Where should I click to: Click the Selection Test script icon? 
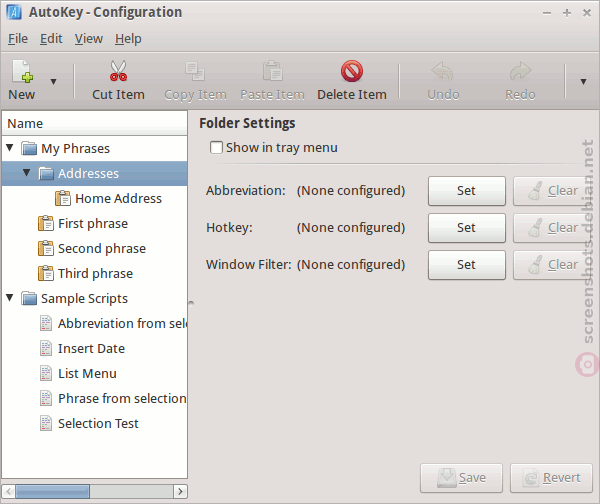point(46,423)
